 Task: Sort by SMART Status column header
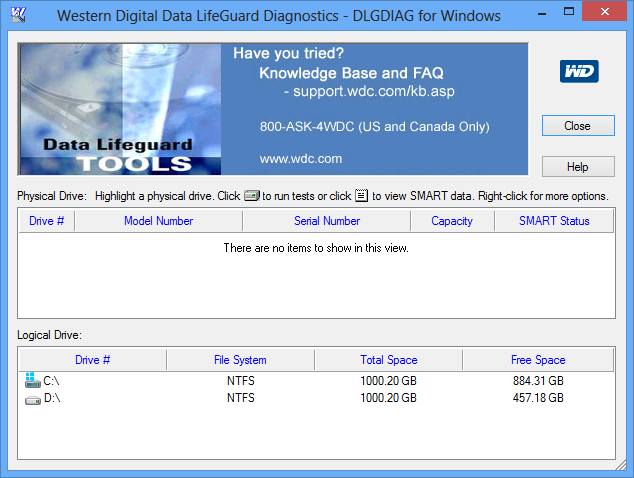[x=554, y=221]
